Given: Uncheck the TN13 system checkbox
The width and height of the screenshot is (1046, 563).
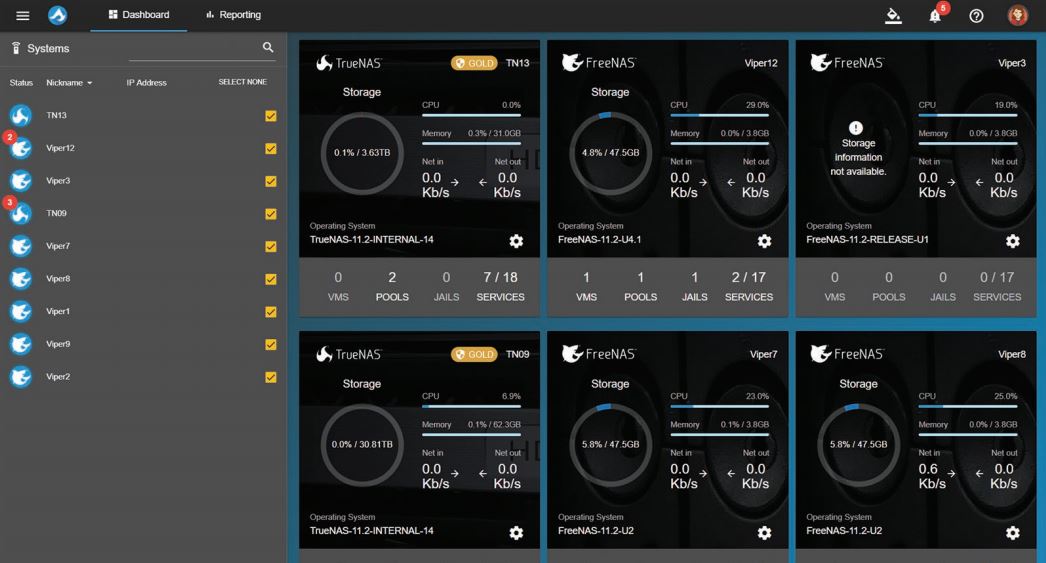Looking at the screenshot, I should pos(271,116).
